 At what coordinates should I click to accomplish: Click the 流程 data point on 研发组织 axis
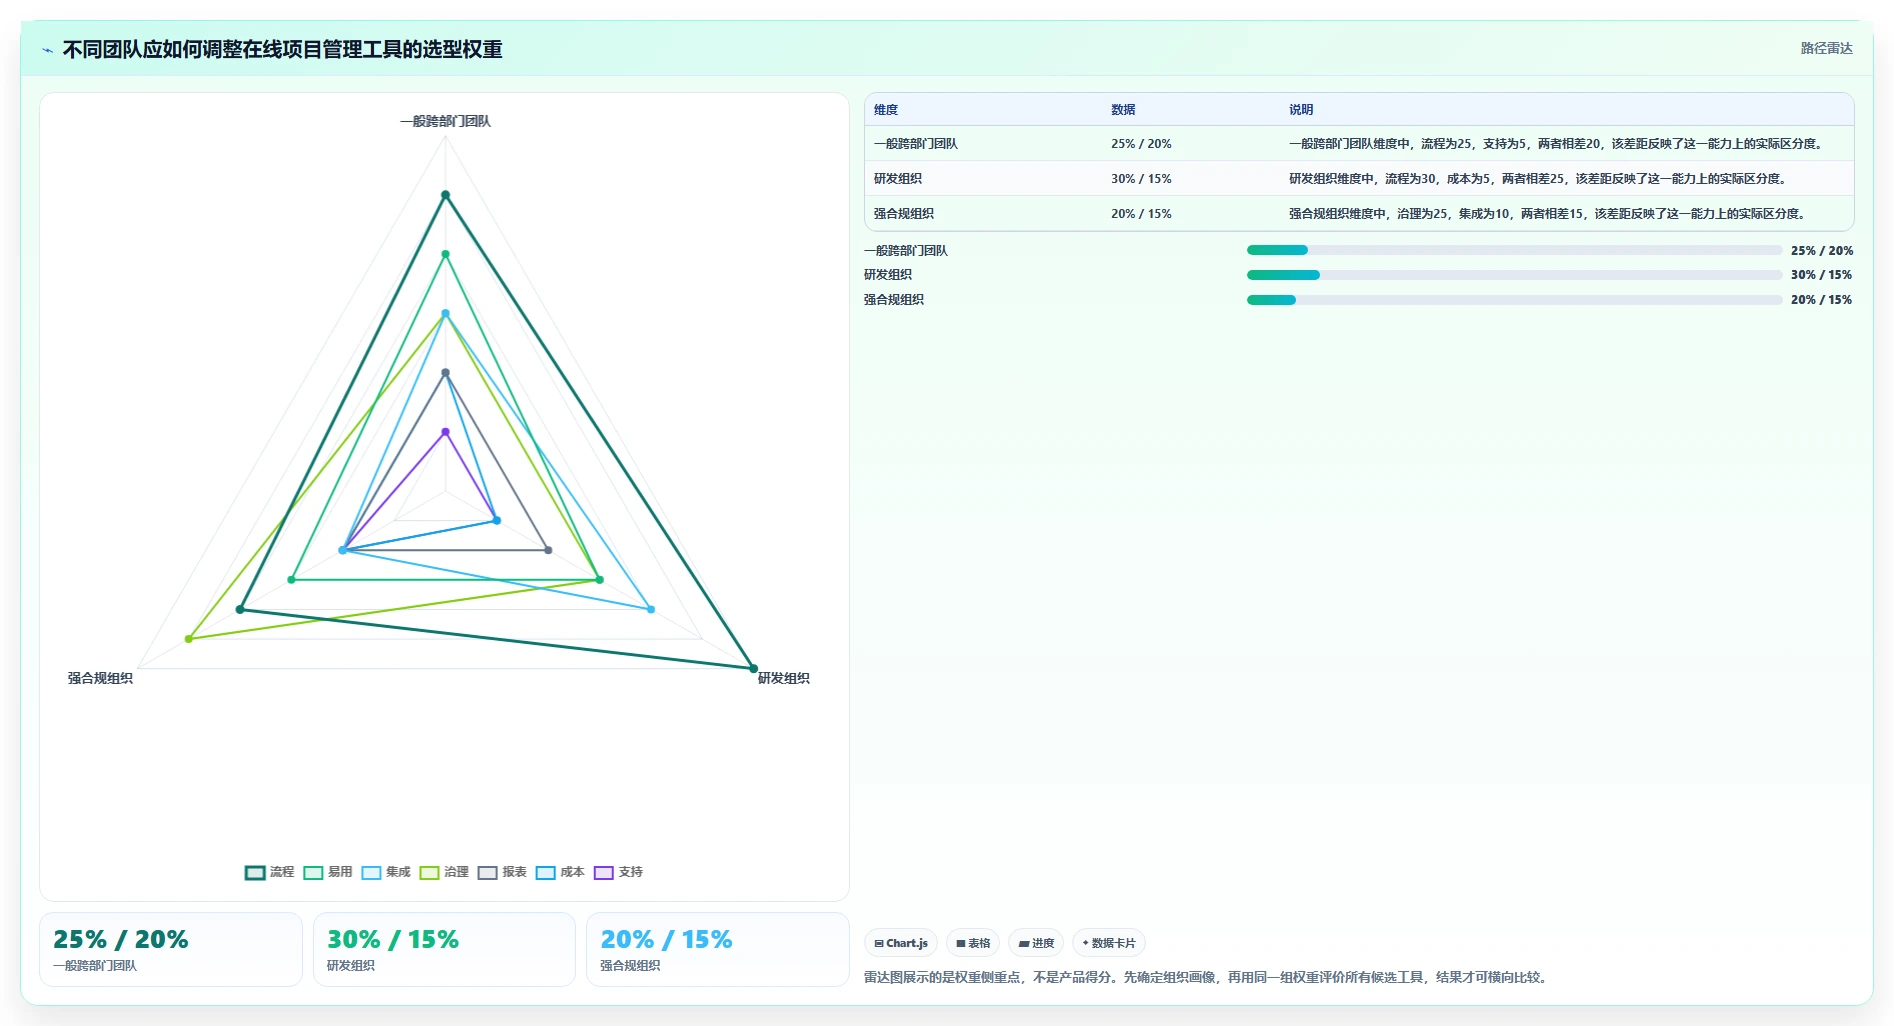point(753,668)
